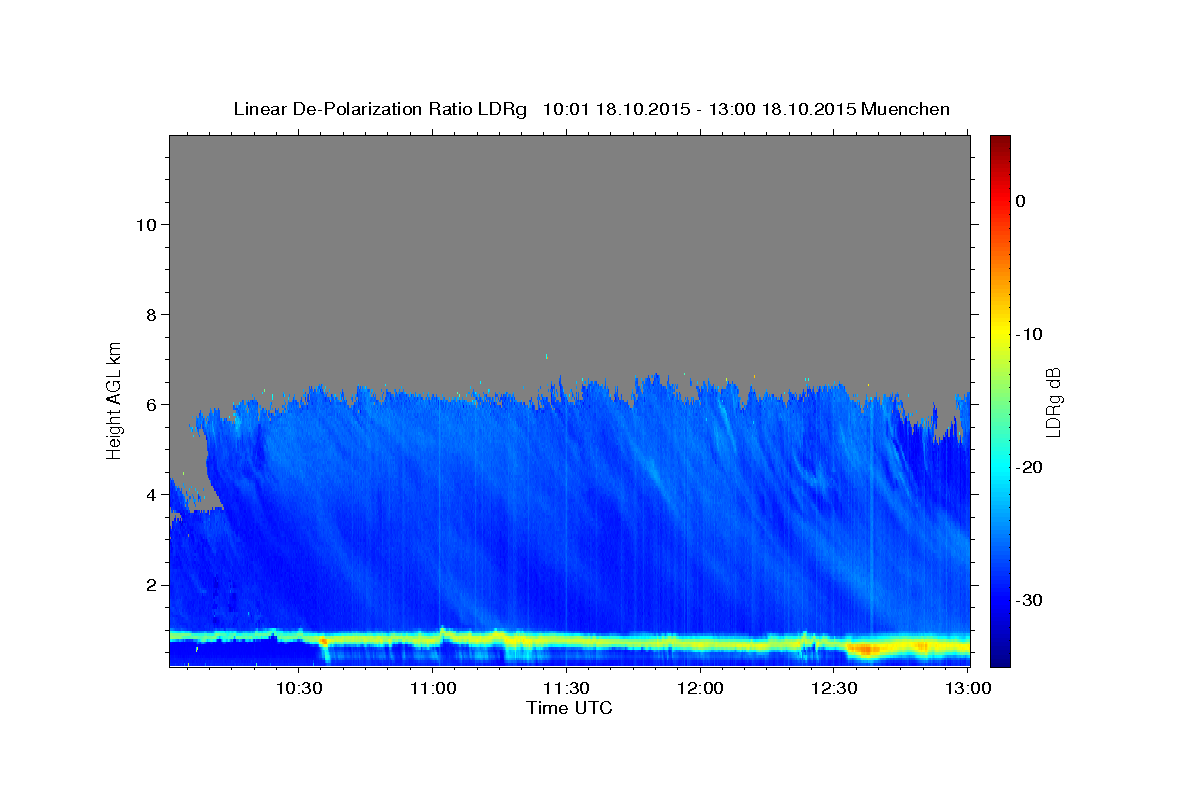Click the isolated cyan speck above cloud top near 7 km
The image size is (1200, 800).
pos(547,355)
